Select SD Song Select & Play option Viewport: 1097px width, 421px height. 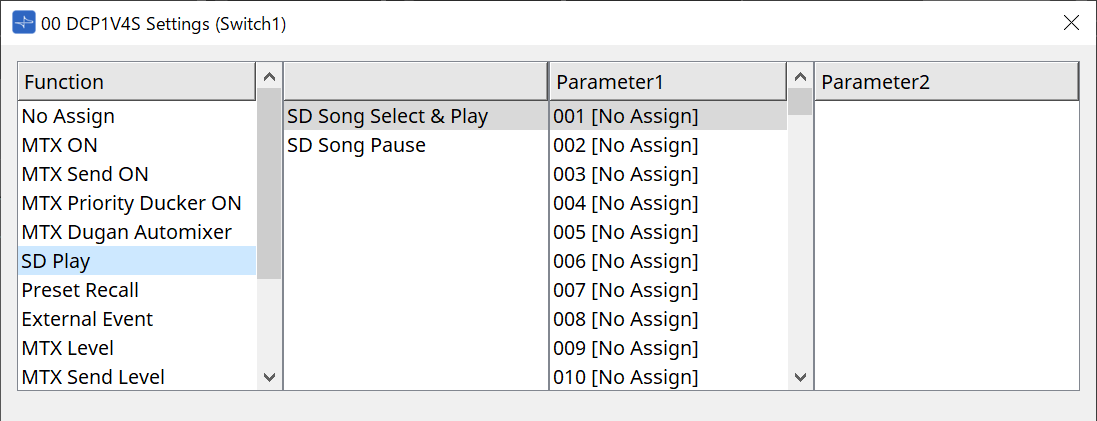point(387,116)
